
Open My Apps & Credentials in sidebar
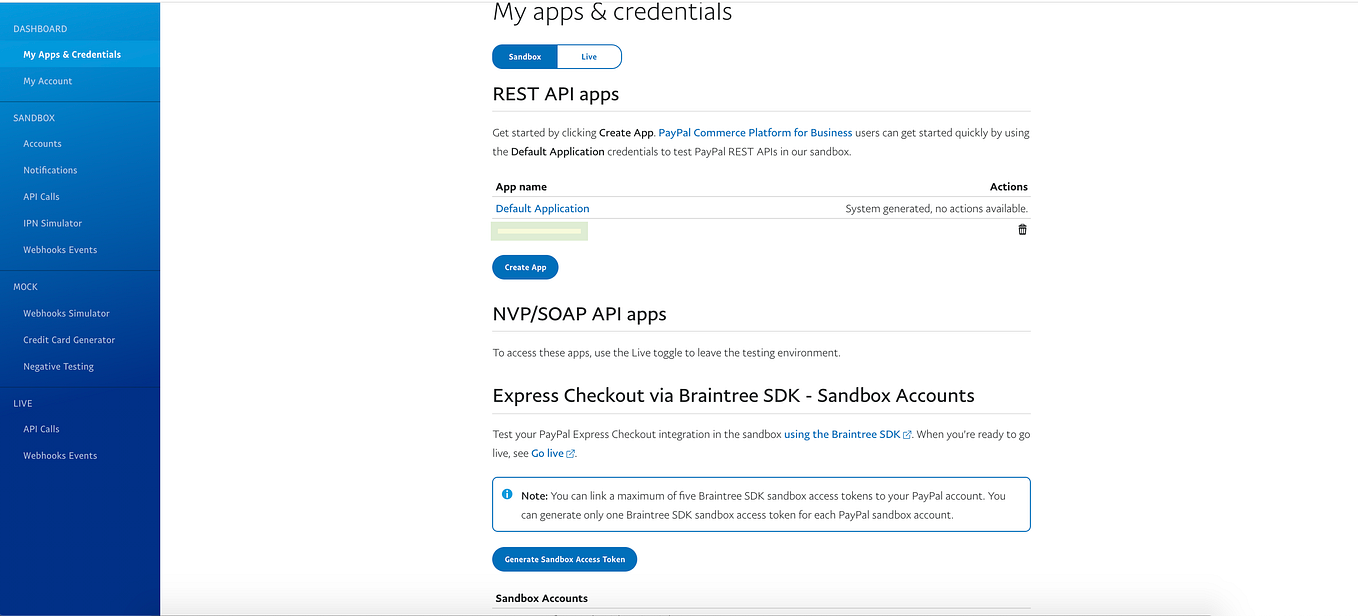point(72,55)
